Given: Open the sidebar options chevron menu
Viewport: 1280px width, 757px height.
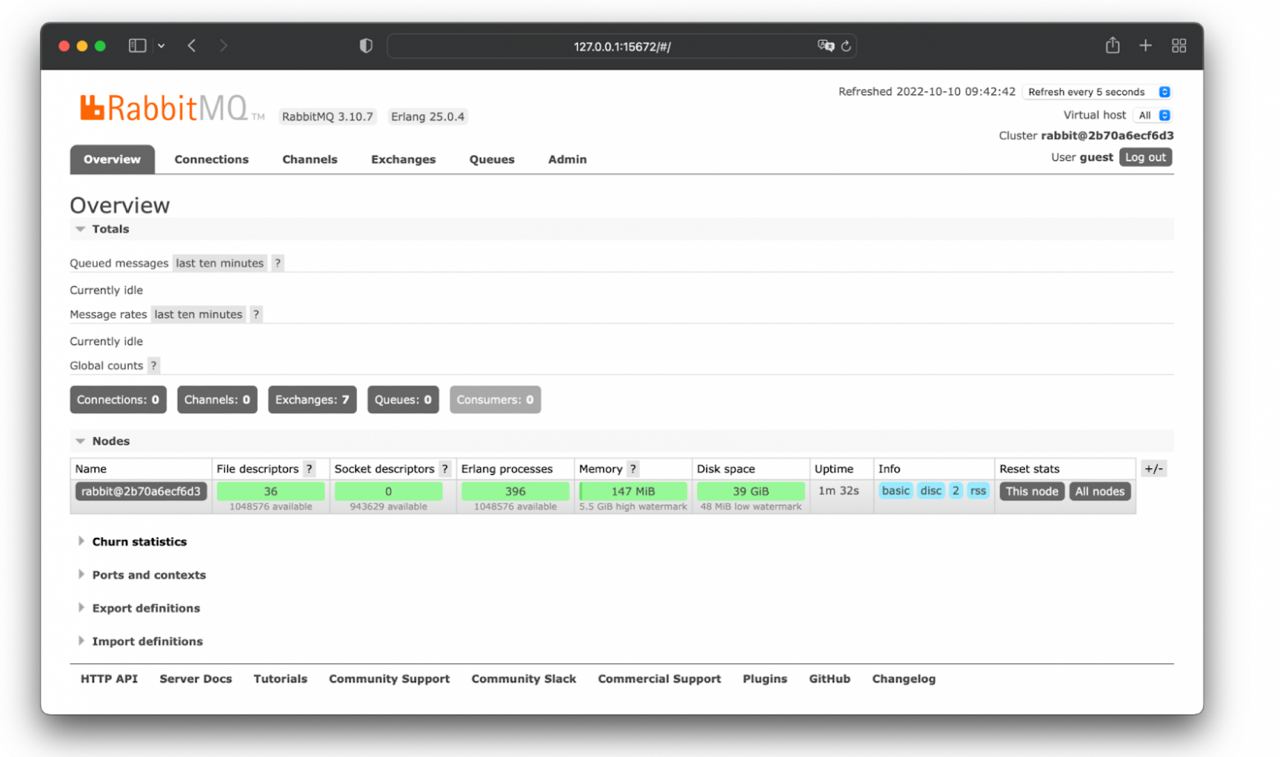Looking at the screenshot, I should [161, 46].
